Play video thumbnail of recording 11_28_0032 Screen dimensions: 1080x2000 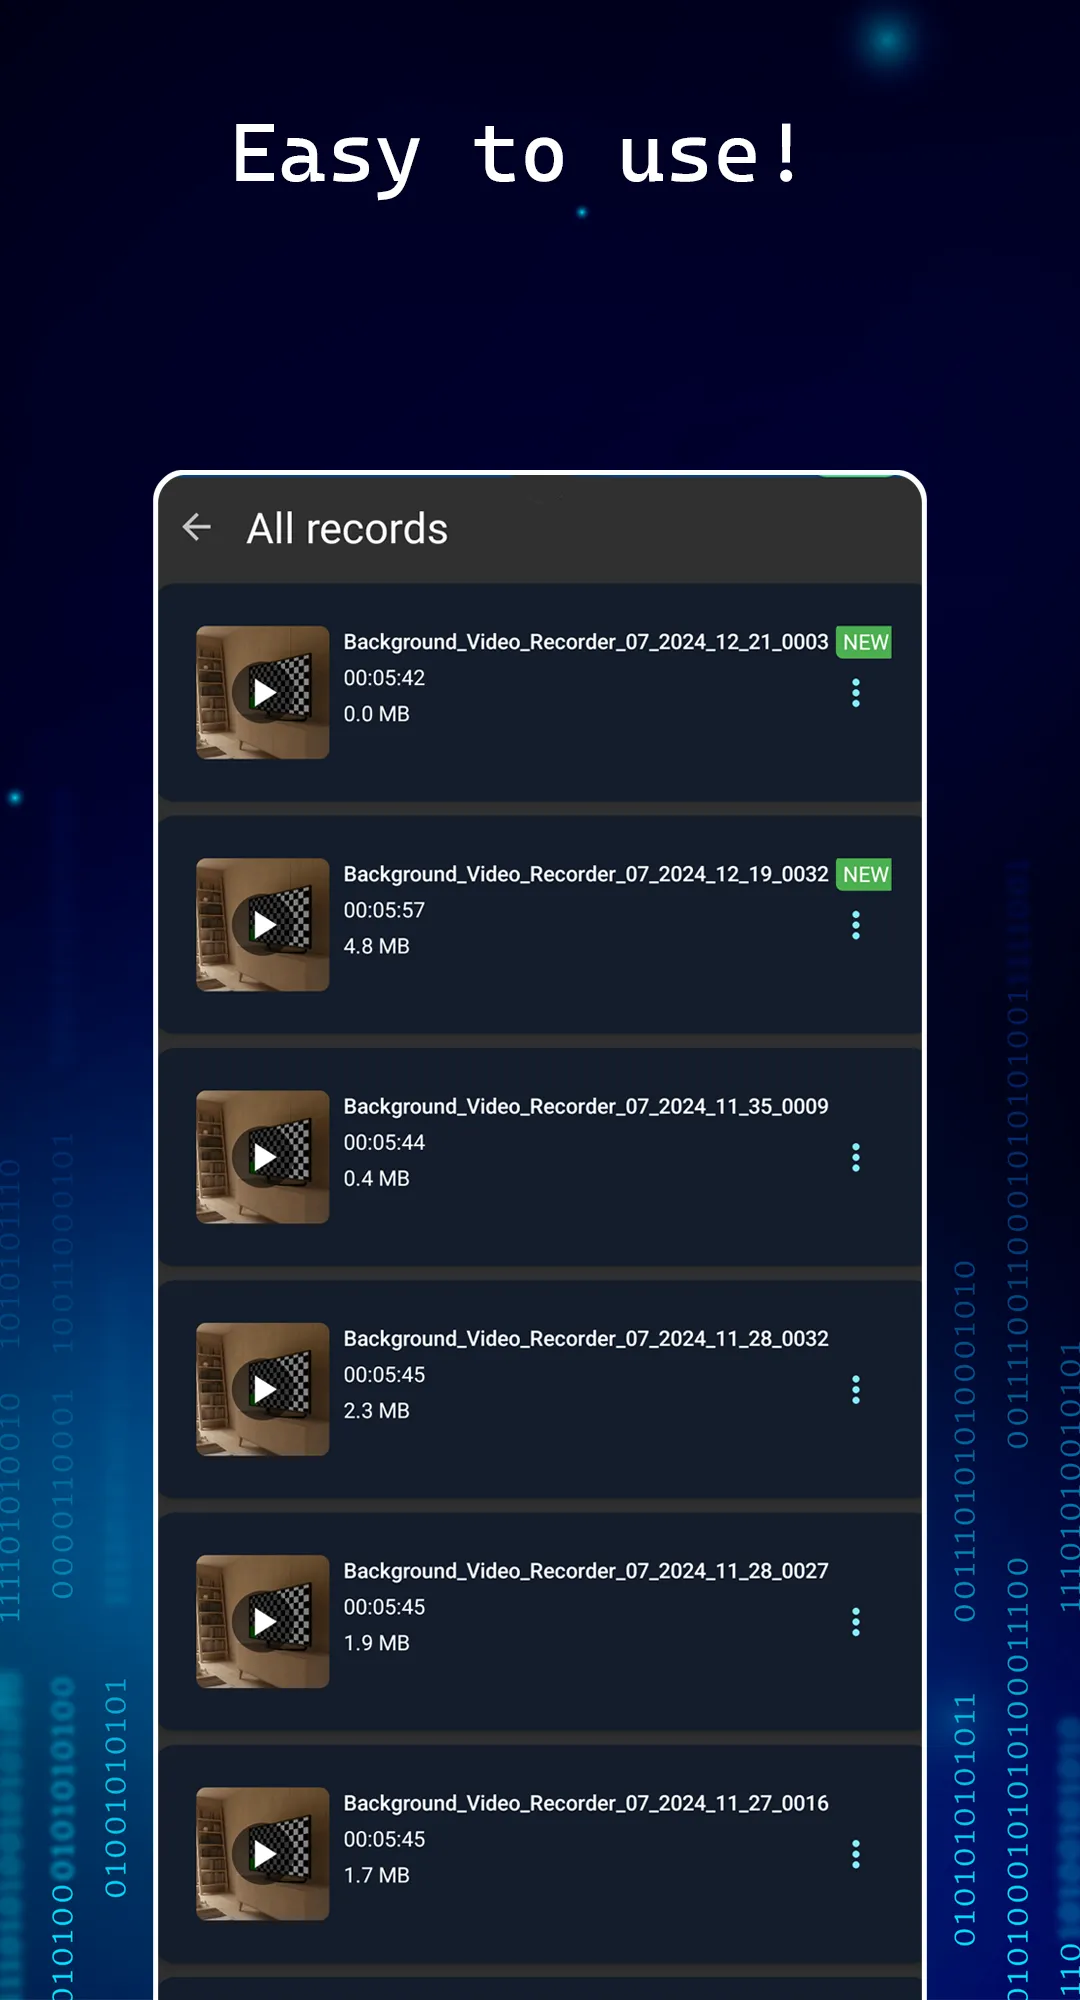coord(262,1389)
